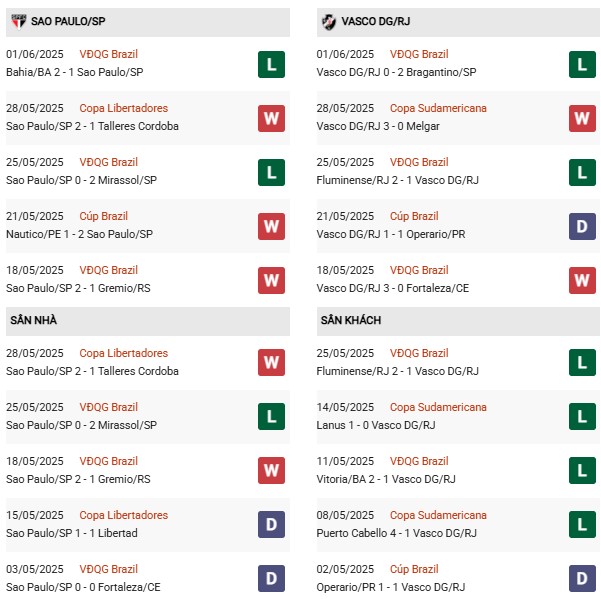Select the SÂN KHÁCH section header
Viewport: 601px width, 599px height.
tap(458, 321)
